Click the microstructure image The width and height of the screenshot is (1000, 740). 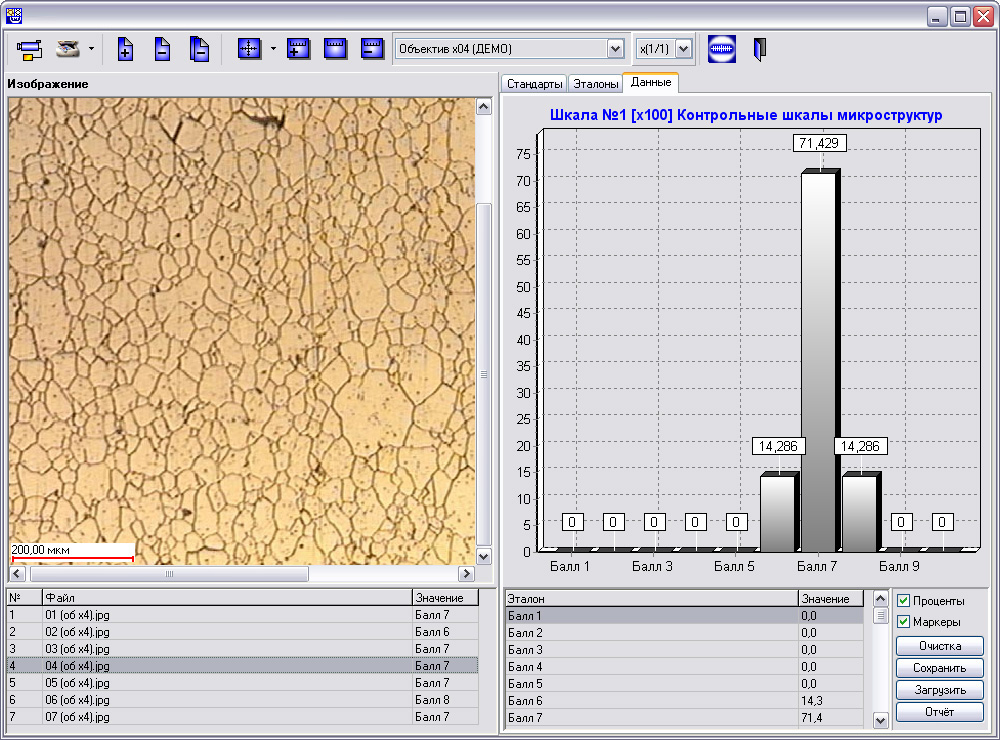coord(242,330)
